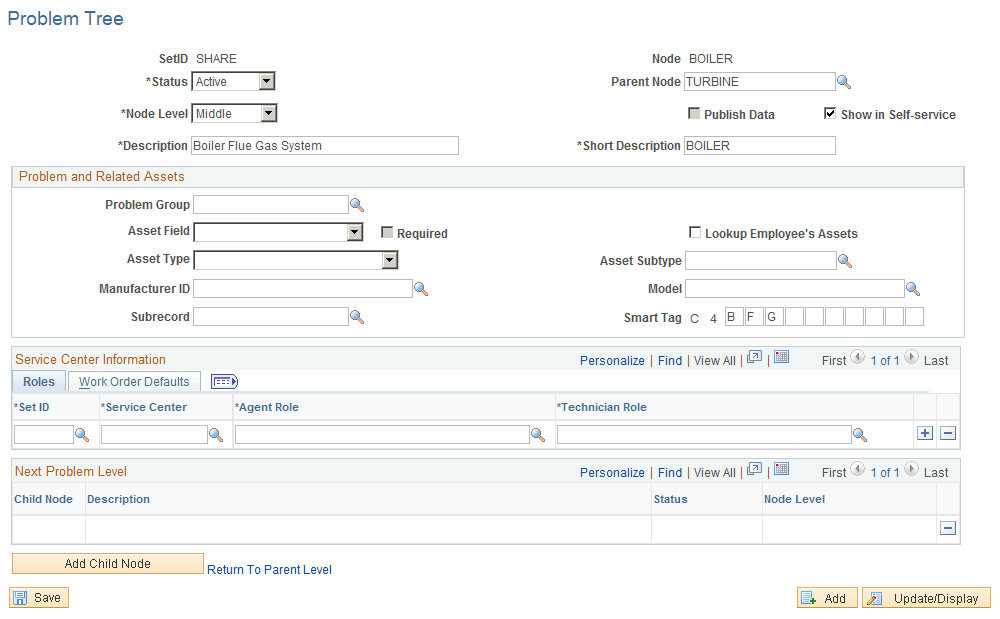Viewport: 1000px width, 619px height.
Task: Download Next Problem Level grid to spreadsheet
Action: tap(782, 469)
